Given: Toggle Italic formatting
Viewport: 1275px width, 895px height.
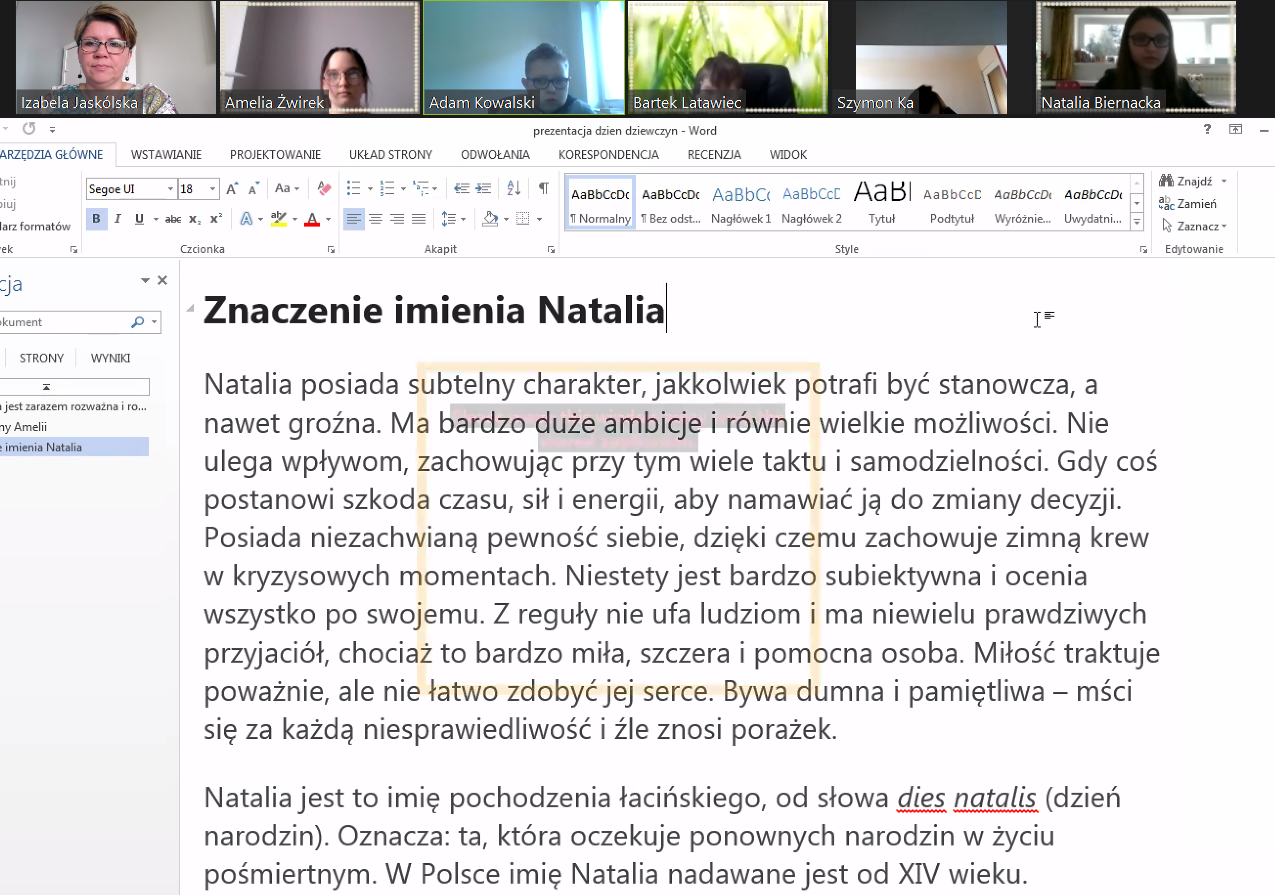Looking at the screenshot, I should pos(117,219).
